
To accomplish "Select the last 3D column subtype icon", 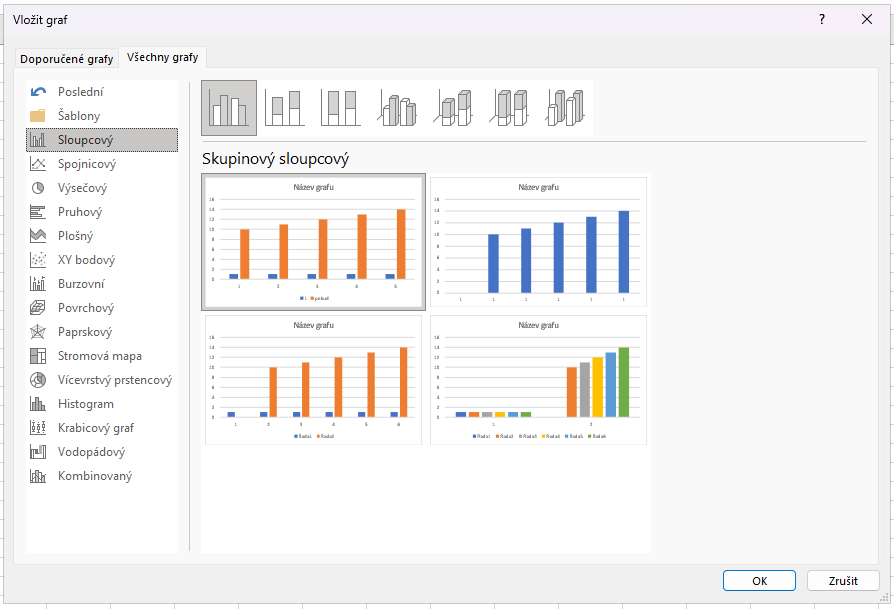I will click(x=565, y=108).
